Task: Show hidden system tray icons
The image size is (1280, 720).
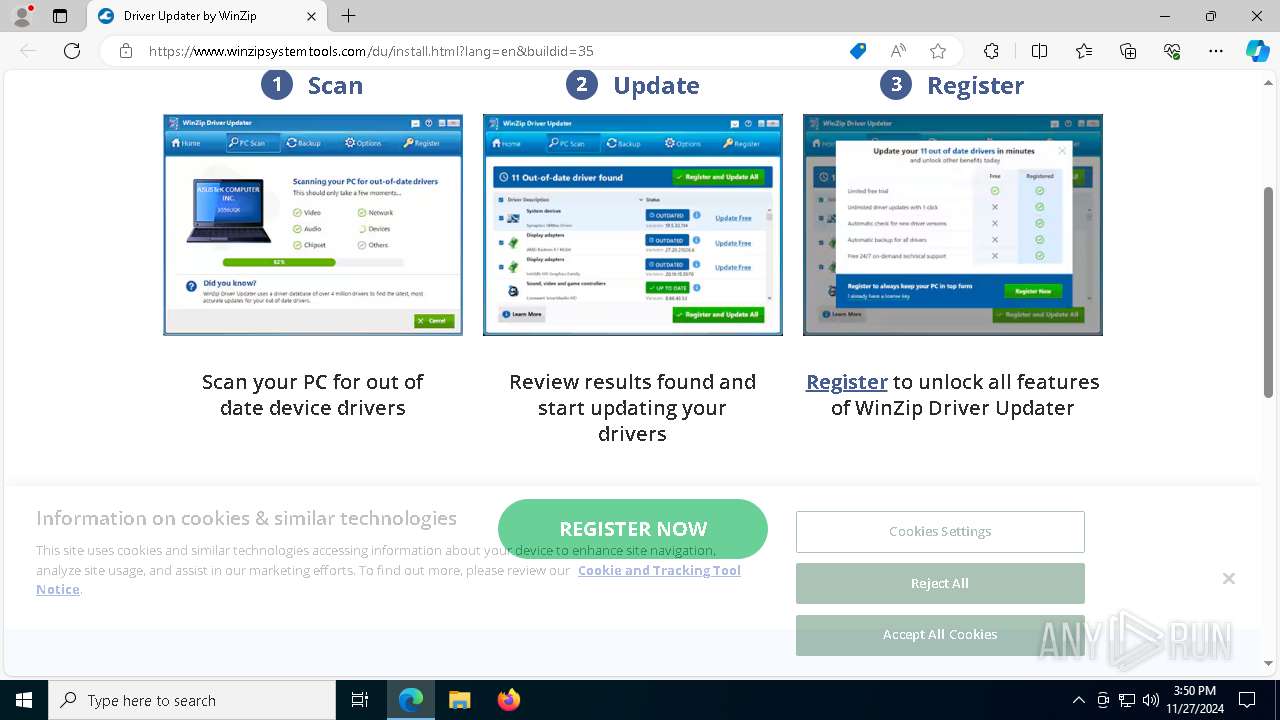Action: pyautogui.click(x=1078, y=700)
